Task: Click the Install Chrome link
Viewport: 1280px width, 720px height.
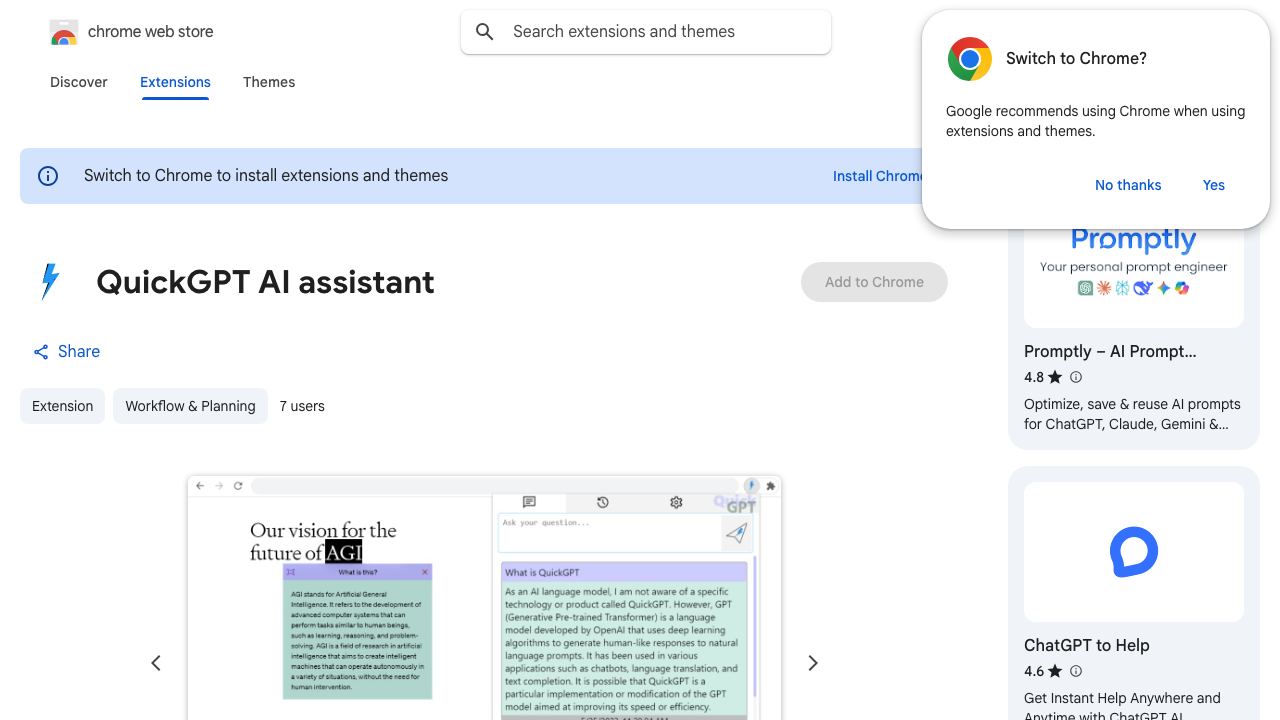Action: point(878,176)
